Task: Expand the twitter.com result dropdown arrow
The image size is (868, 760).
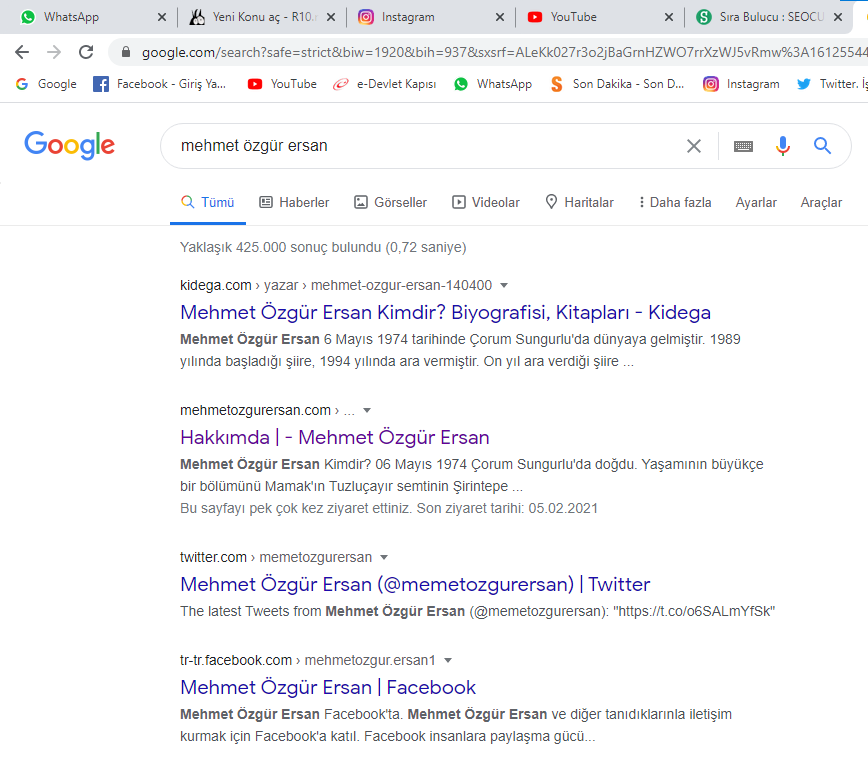Action: click(384, 557)
